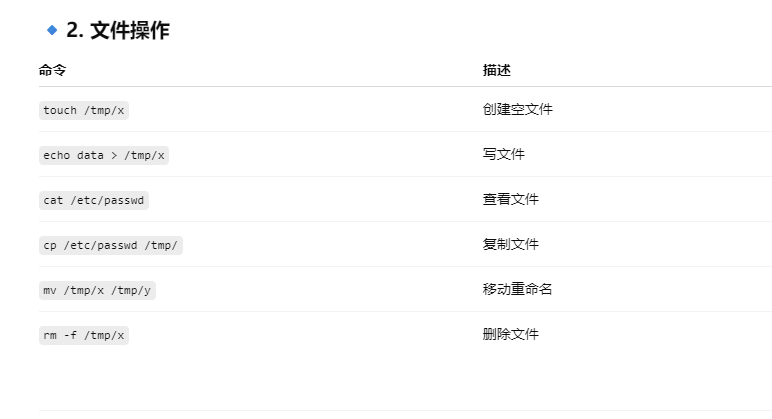Click the 'cat /etc/passwd' code block
The image size is (772, 419).
pyautogui.click(x=94, y=200)
